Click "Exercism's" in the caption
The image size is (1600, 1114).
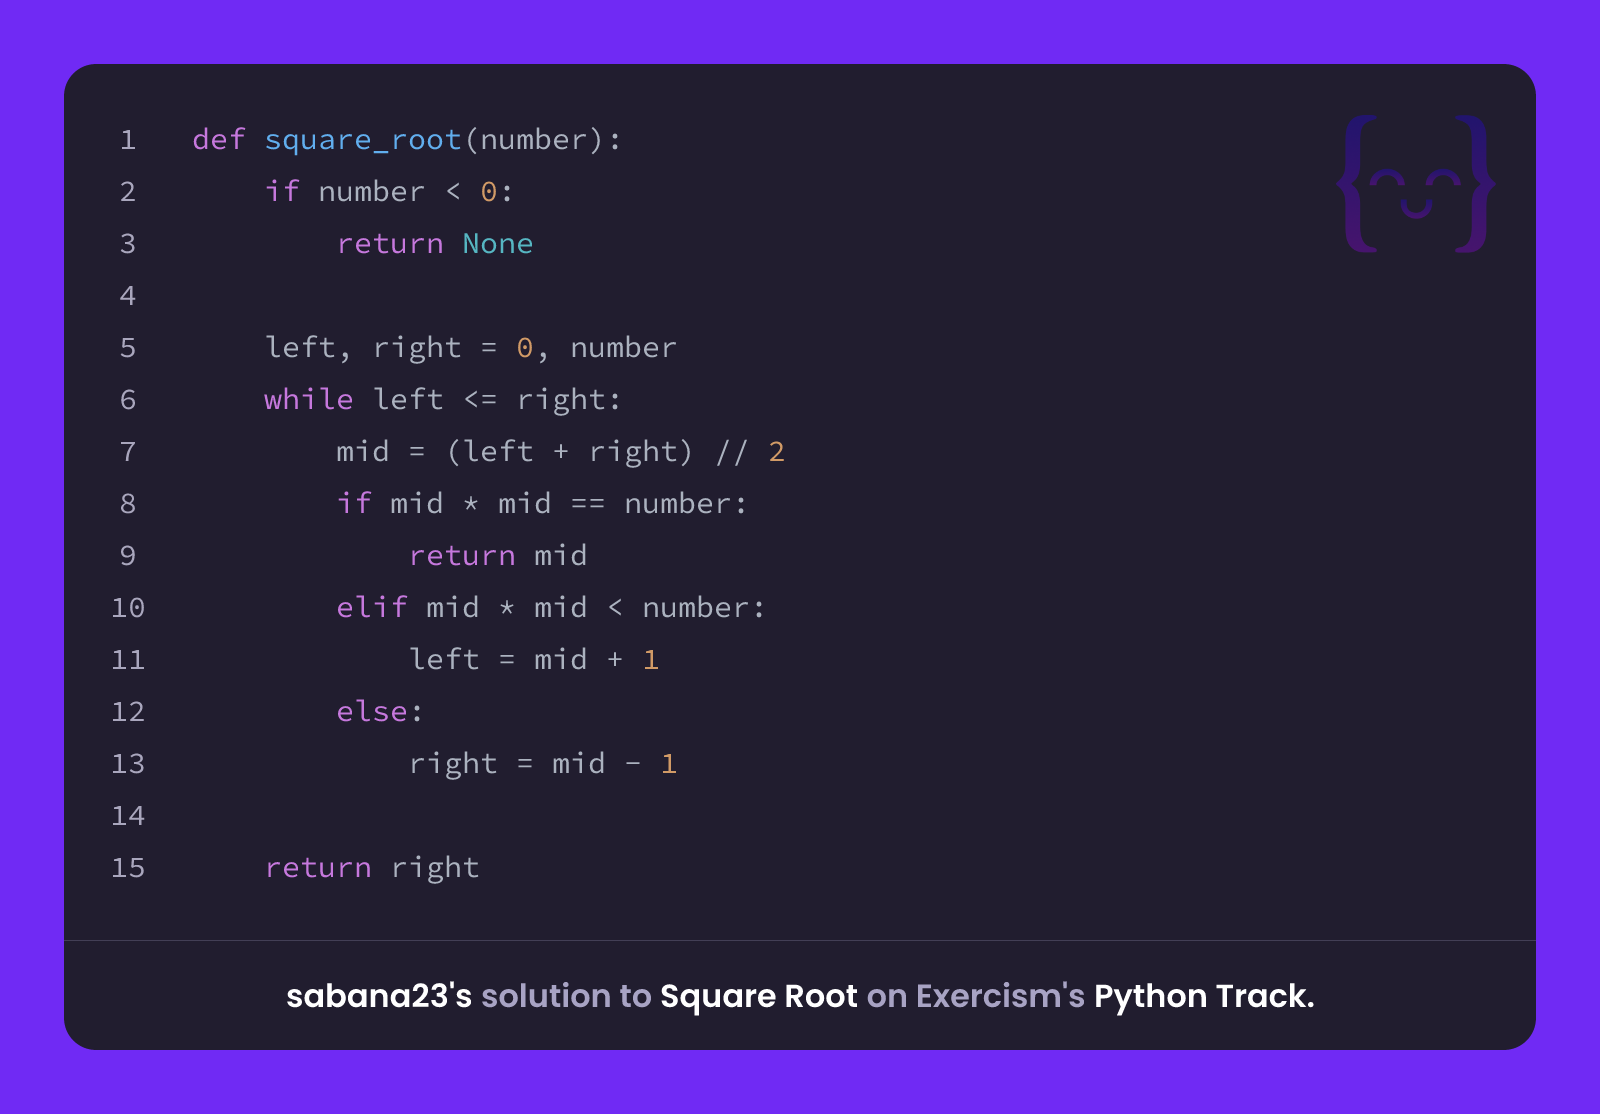click(1000, 996)
